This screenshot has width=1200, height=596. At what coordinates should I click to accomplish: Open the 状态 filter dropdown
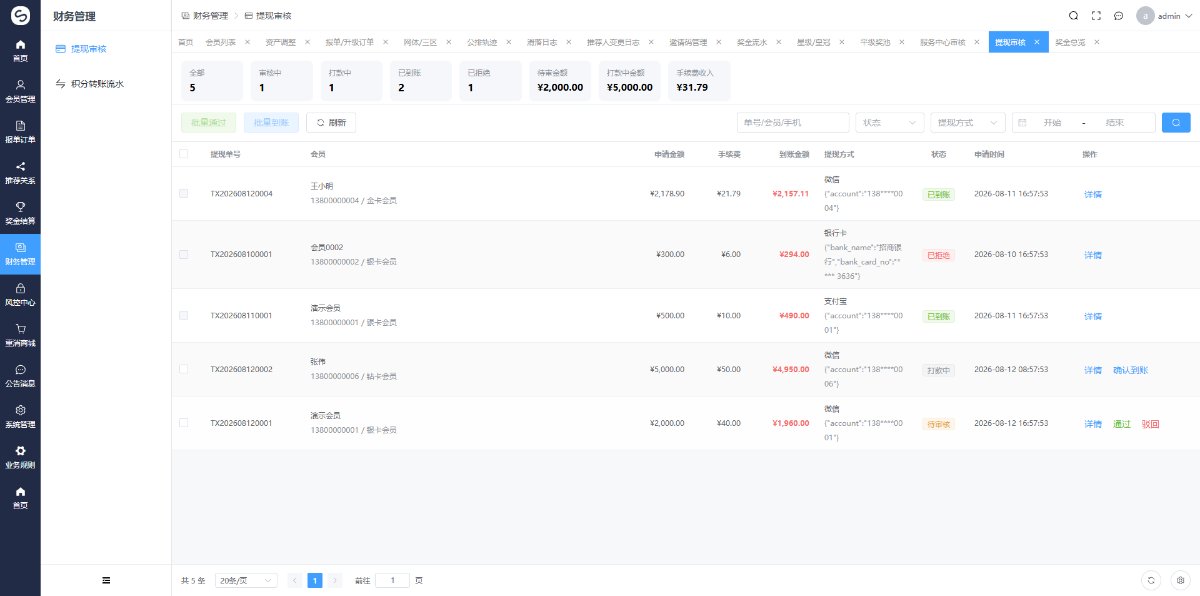point(889,122)
